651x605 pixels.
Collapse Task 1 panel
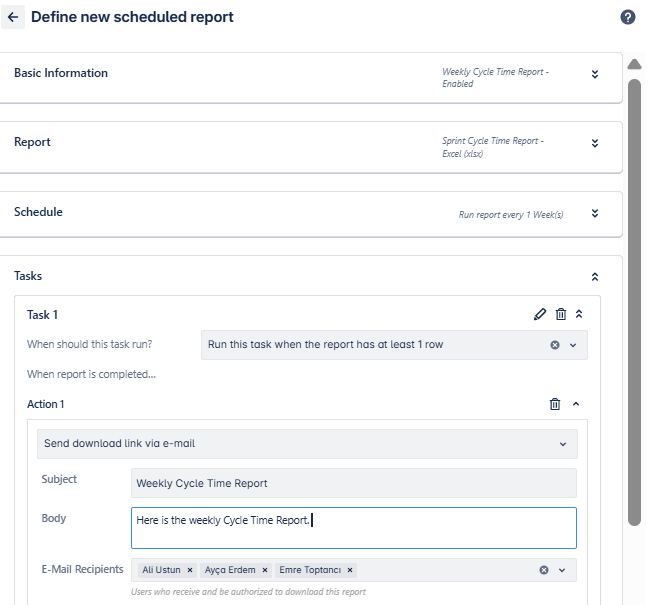[579, 314]
